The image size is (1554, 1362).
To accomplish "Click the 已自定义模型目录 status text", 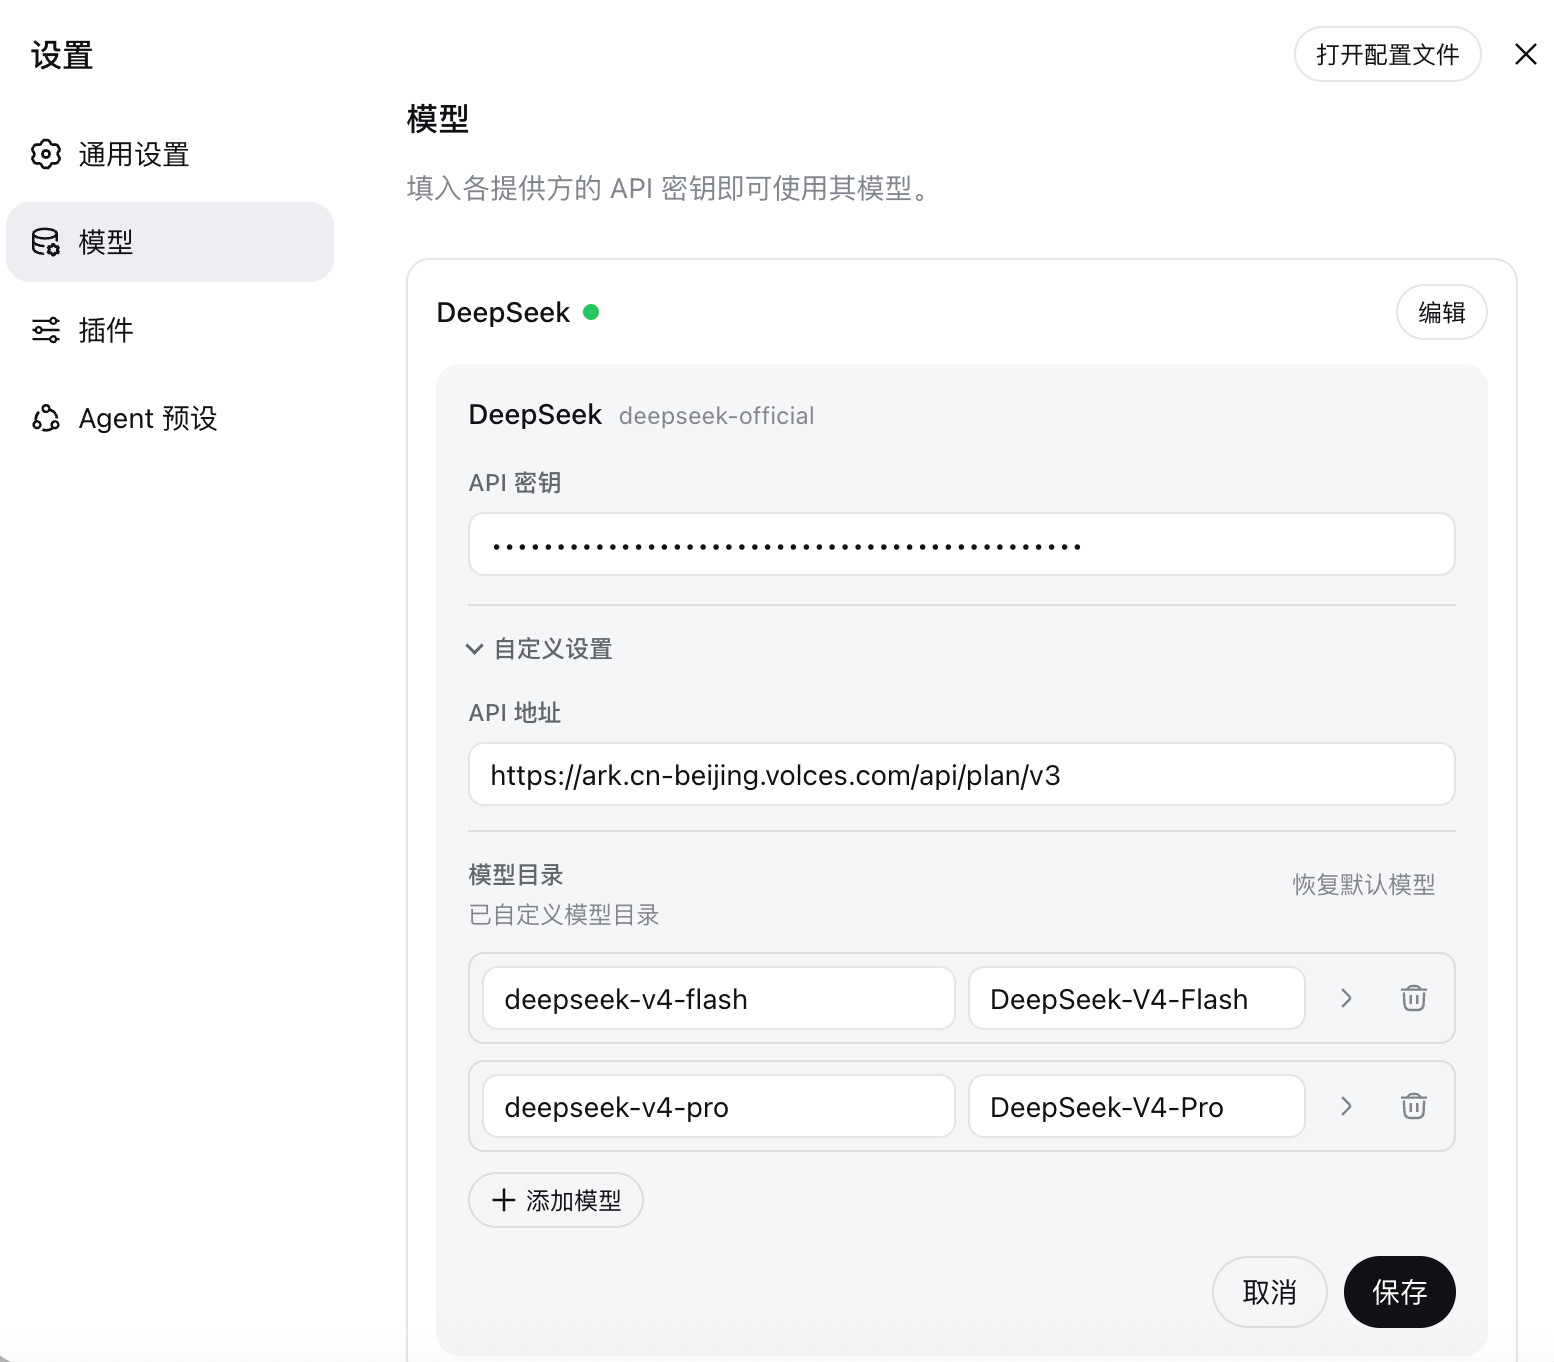I will [x=564, y=915].
